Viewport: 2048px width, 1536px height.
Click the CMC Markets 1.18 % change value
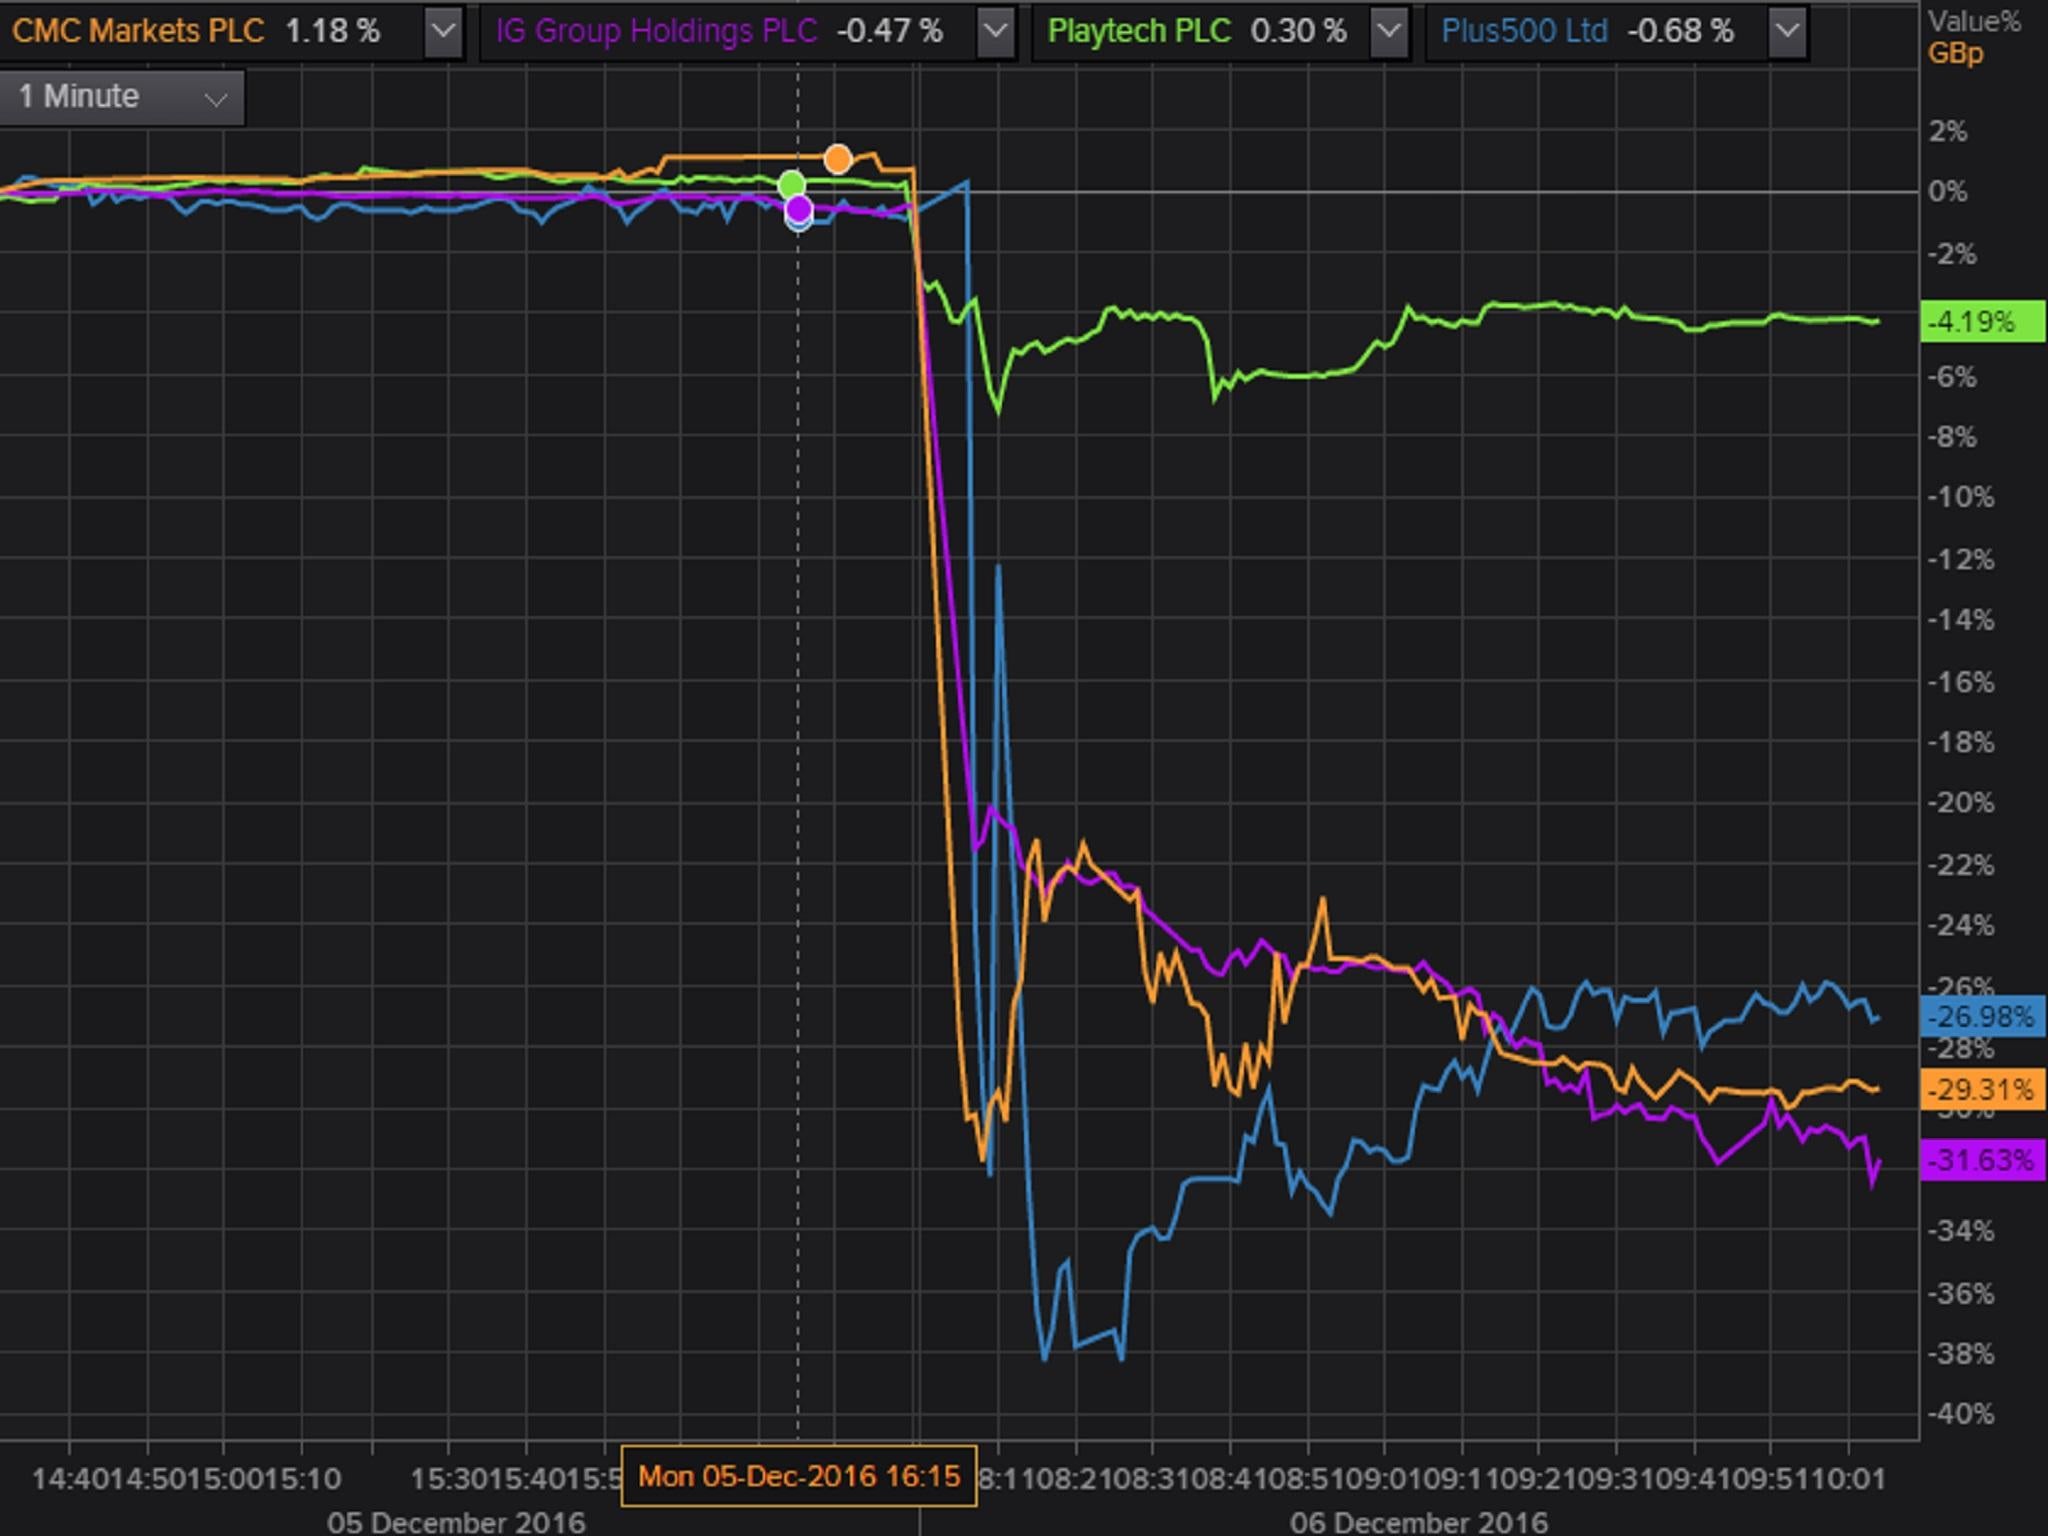332,31
